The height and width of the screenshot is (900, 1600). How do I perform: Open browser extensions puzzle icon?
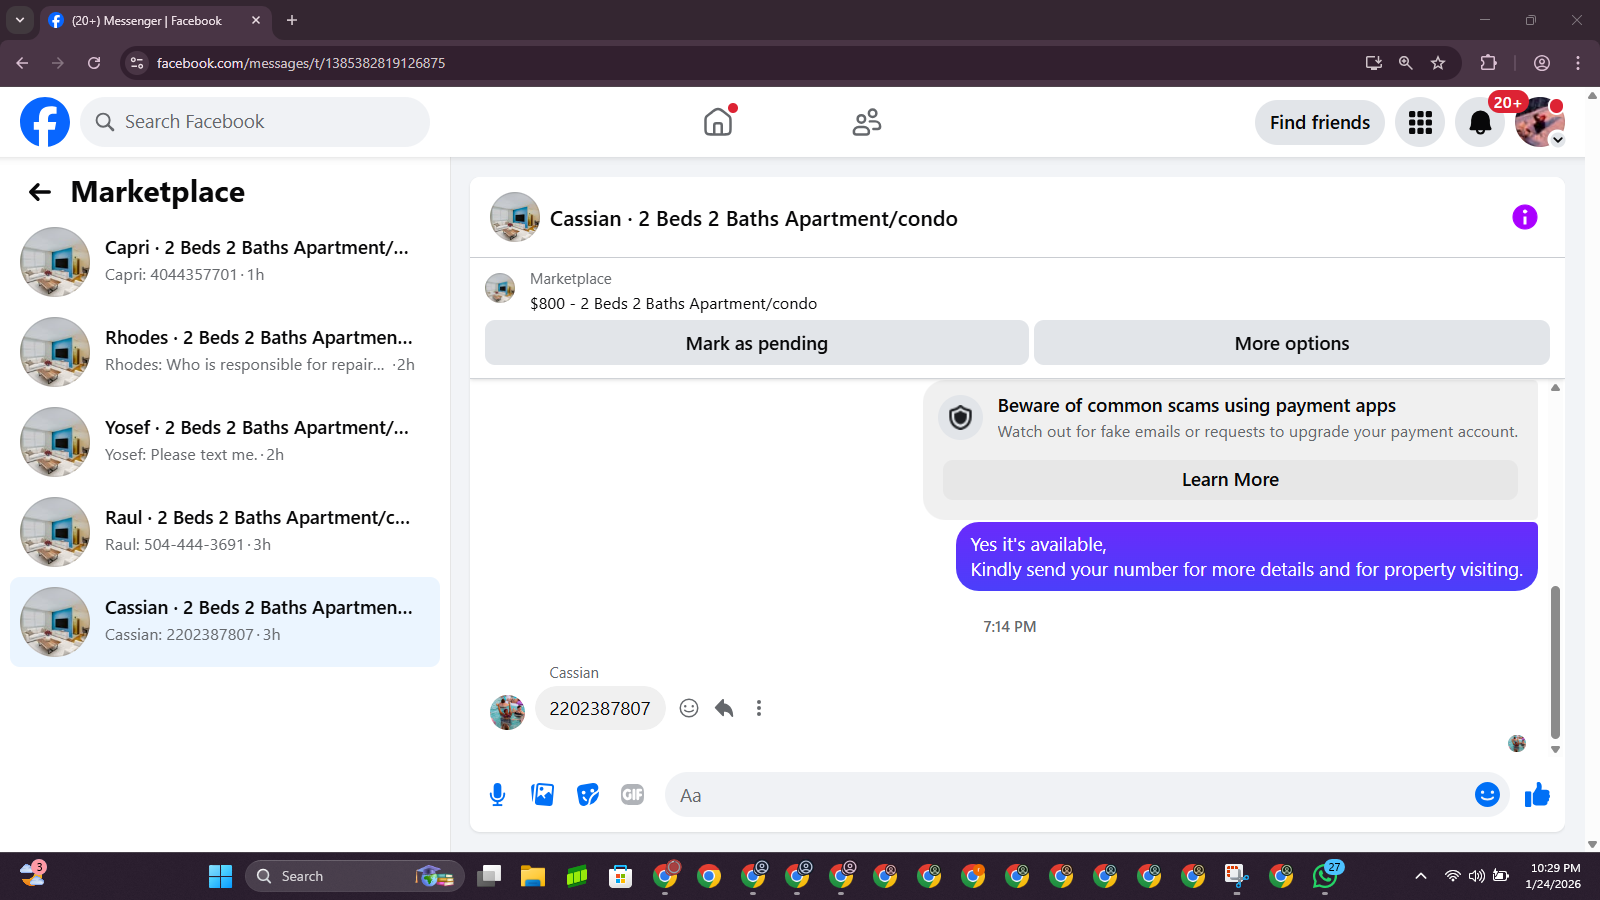pos(1488,63)
